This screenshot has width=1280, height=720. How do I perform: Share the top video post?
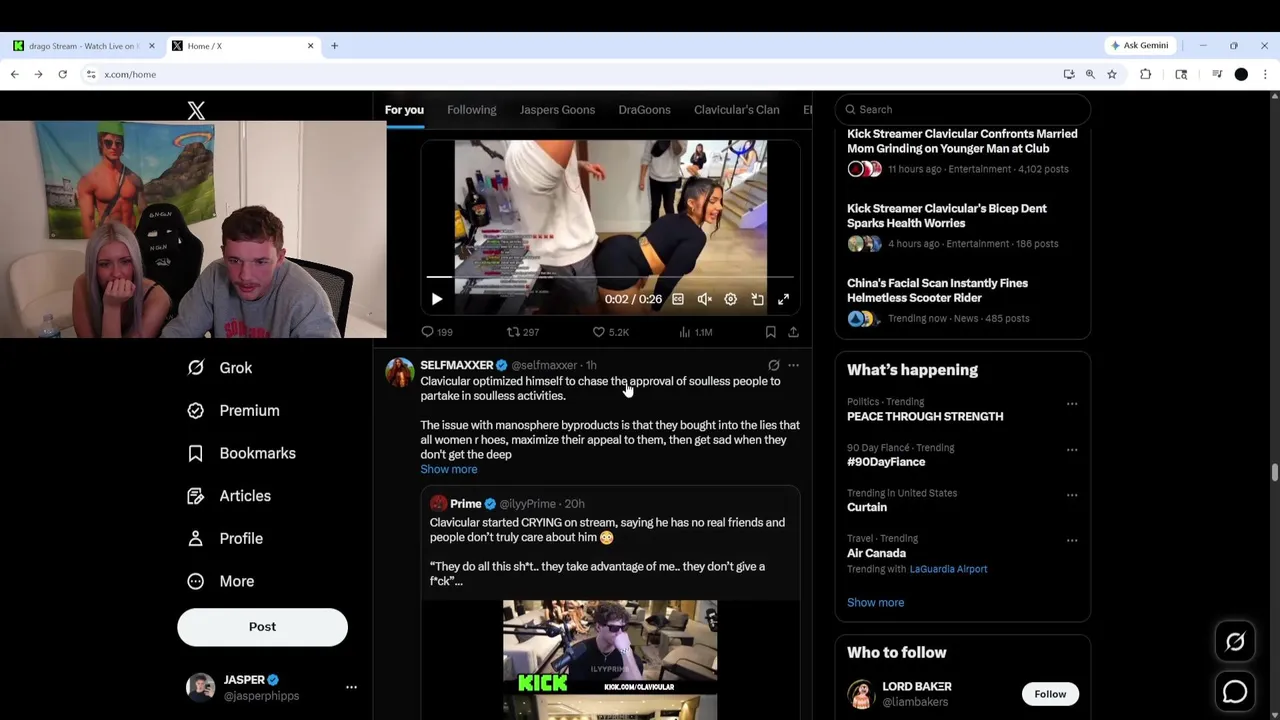(793, 332)
